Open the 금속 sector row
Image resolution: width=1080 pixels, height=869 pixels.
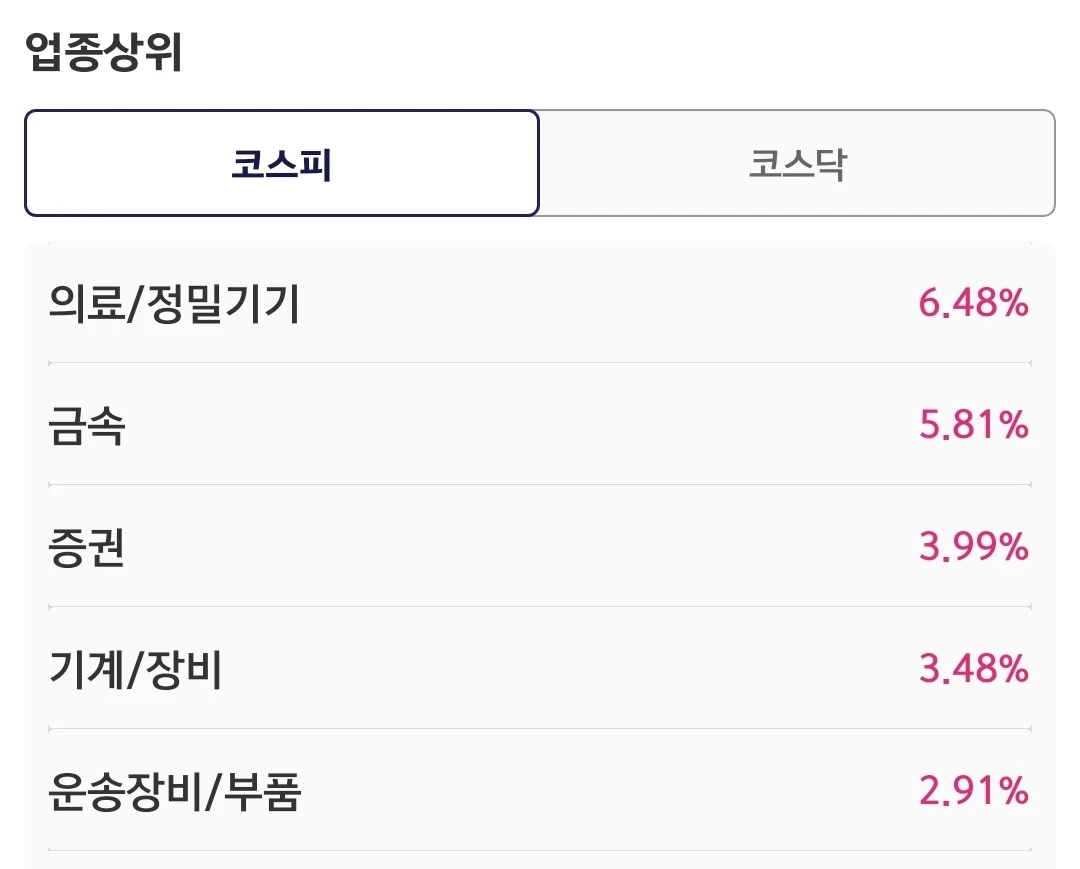click(x=539, y=424)
